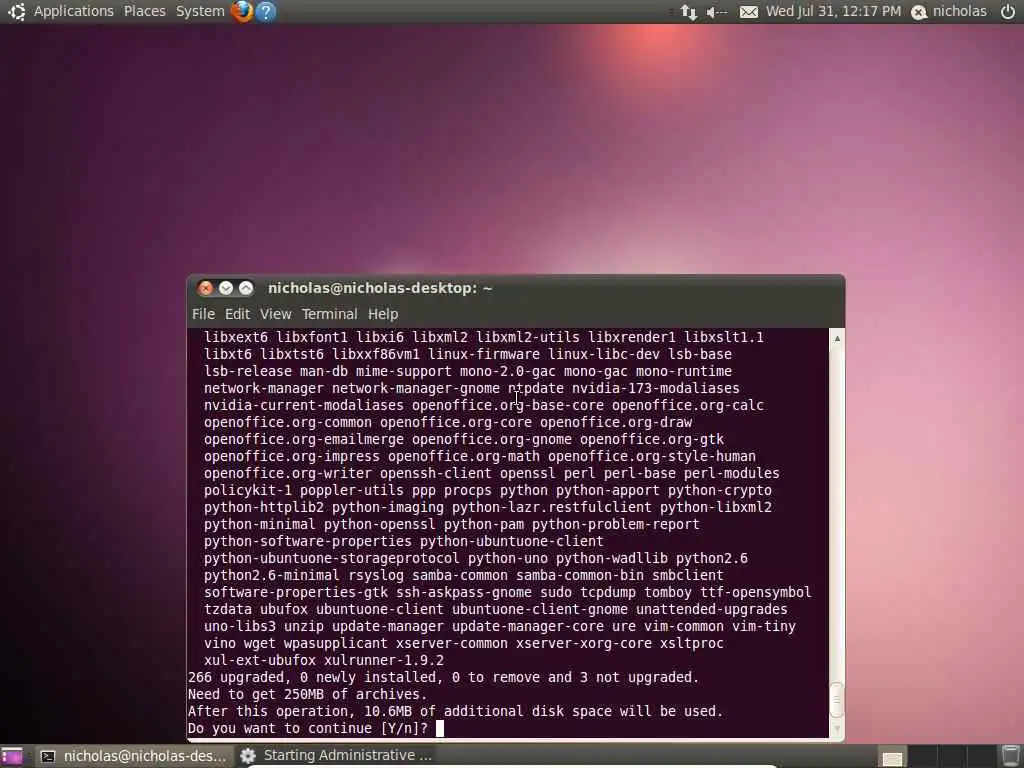Click the package name 'openoffice.org-writer'
The height and width of the screenshot is (768, 1024).
(288, 473)
